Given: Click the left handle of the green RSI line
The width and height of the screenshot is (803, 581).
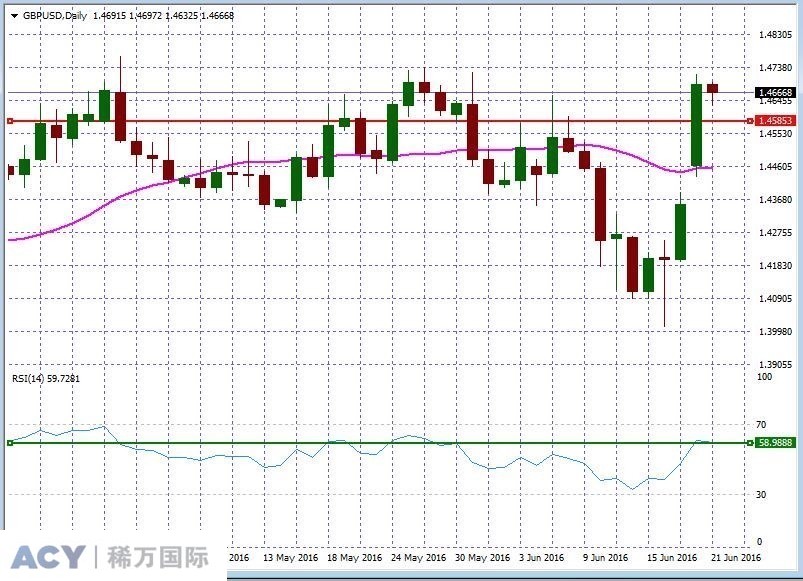Looking at the screenshot, I should (10, 443).
